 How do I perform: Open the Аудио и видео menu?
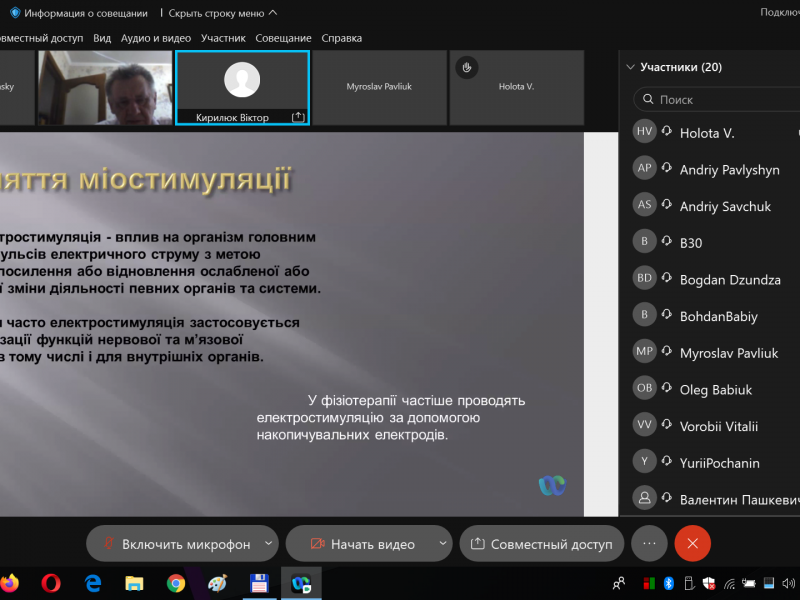(x=155, y=38)
